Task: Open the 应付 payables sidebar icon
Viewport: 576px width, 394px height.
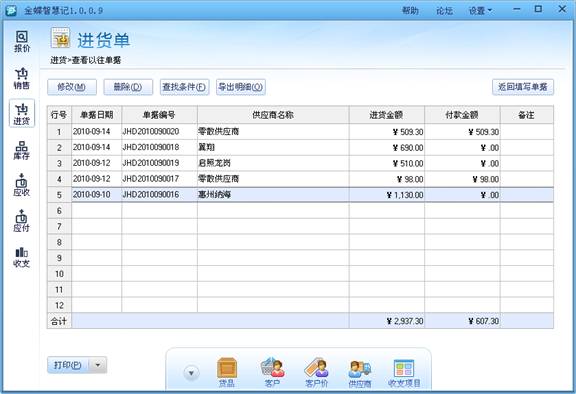Action: coord(22,221)
